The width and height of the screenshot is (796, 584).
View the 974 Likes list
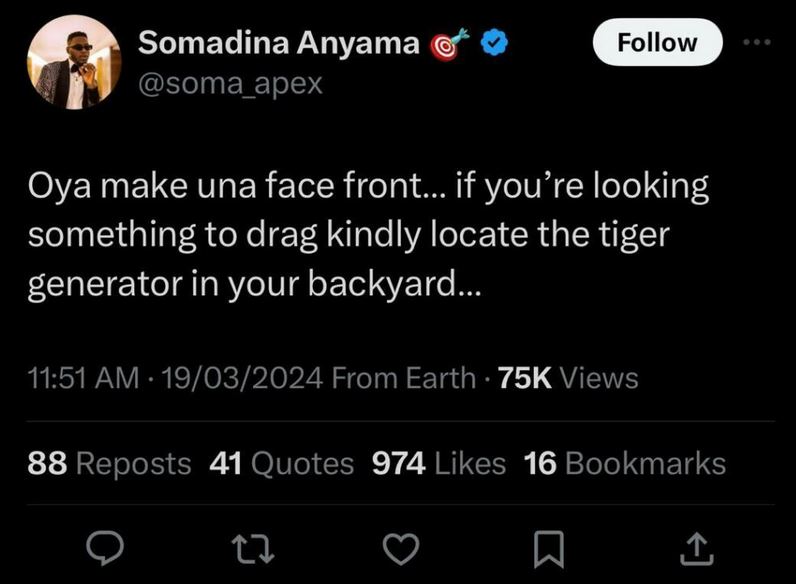(438, 463)
